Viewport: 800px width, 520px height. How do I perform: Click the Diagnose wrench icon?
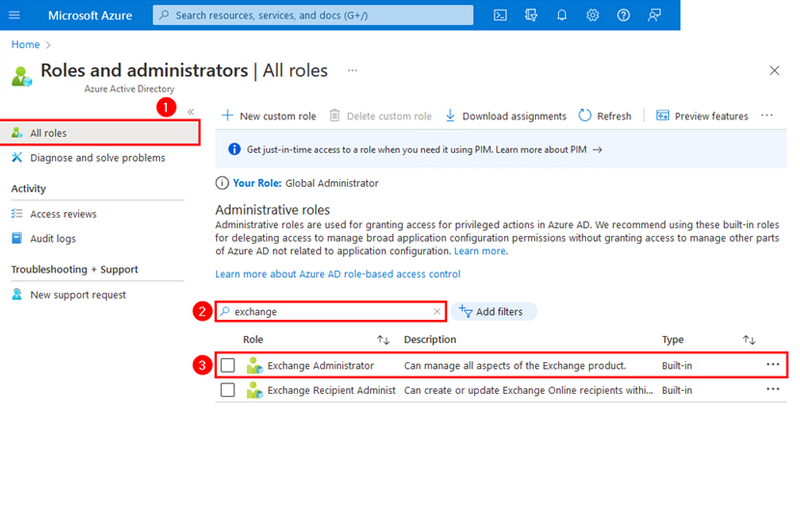(17, 157)
